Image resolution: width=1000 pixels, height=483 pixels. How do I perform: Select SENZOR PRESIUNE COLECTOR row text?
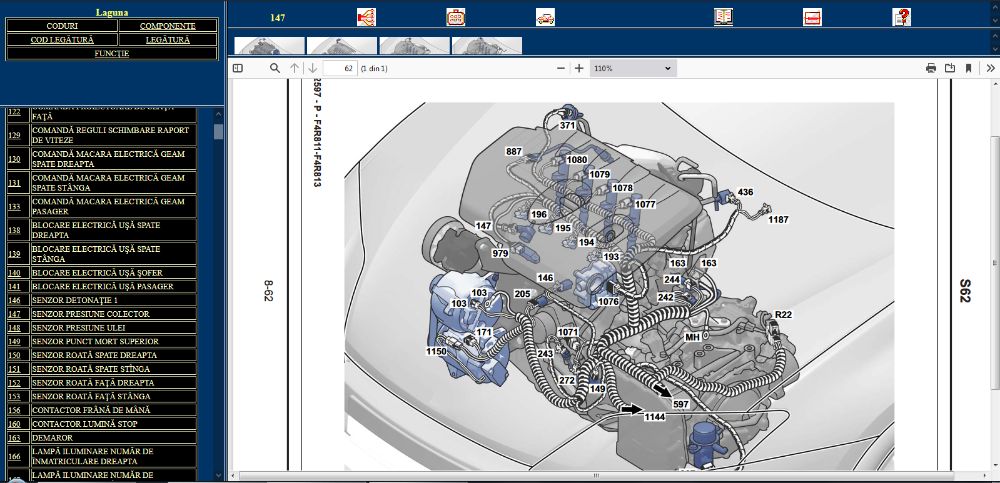pyautogui.click(x=91, y=314)
